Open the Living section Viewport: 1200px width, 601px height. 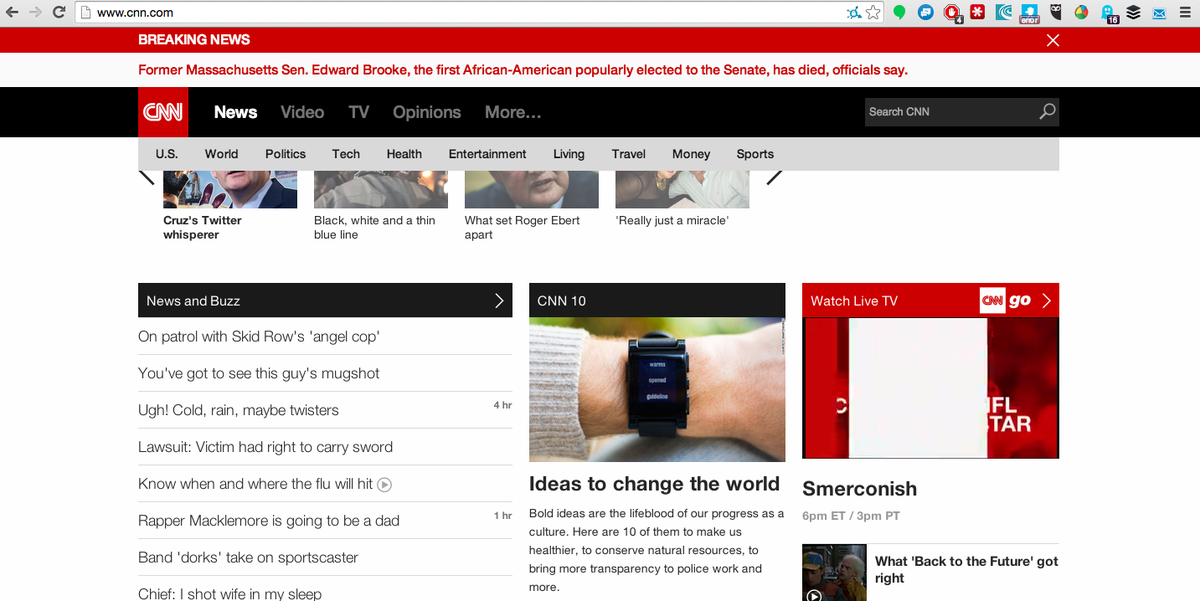click(x=569, y=154)
